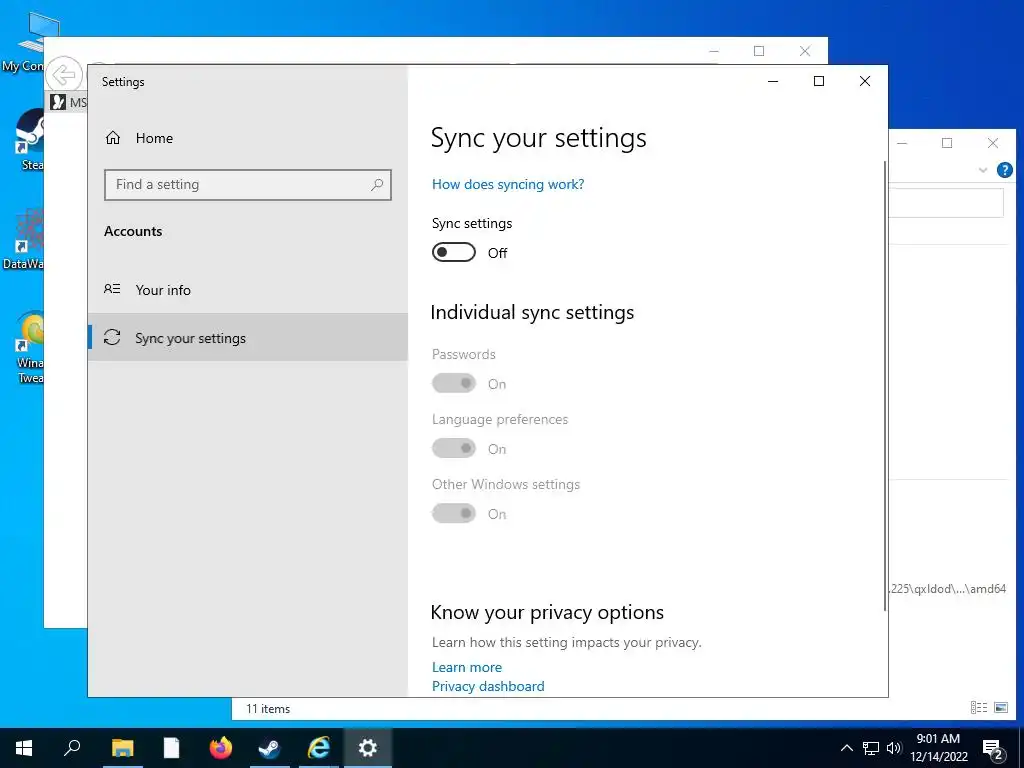Click the Know your privacy options heading
1024x768 pixels.
[547, 613]
